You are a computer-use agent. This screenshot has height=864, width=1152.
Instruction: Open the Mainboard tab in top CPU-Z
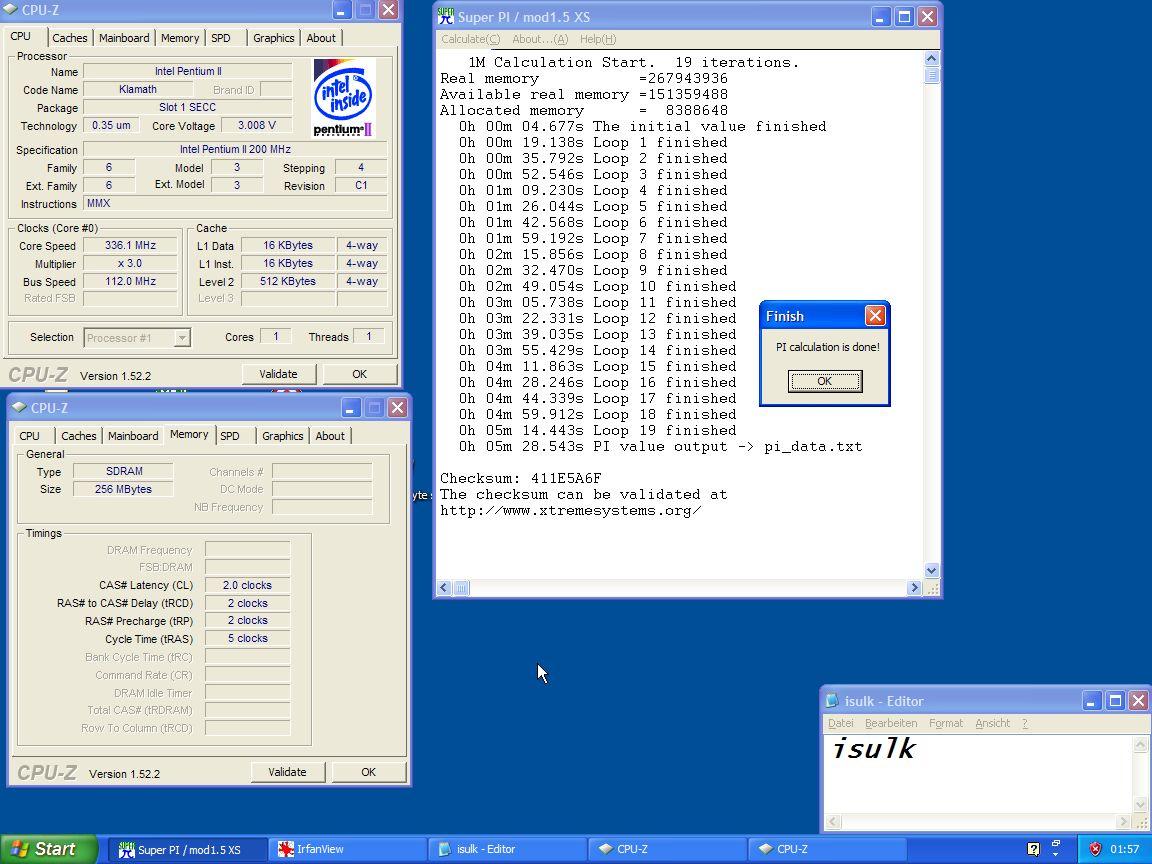click(x=124, y=38)
